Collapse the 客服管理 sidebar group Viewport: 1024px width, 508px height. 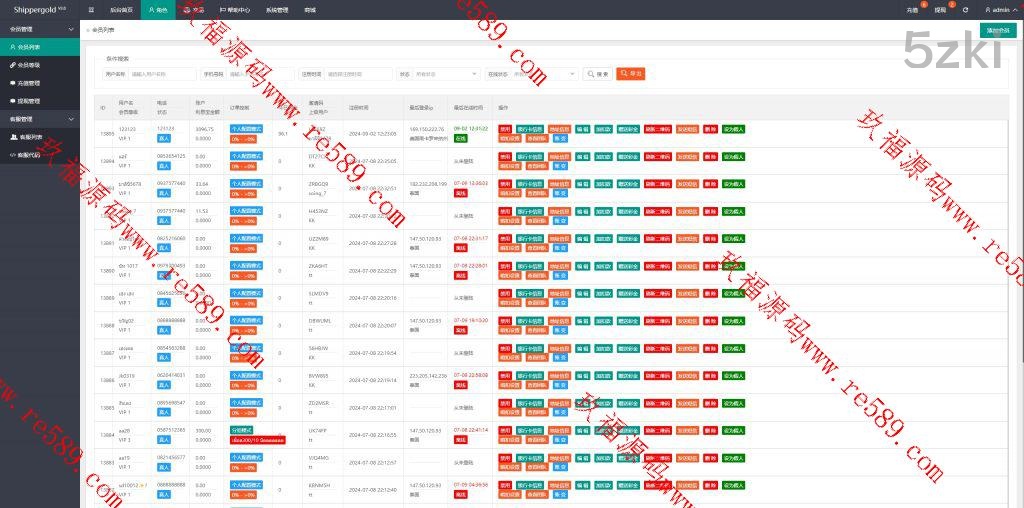pyautogui.click(x=40, y=119)
